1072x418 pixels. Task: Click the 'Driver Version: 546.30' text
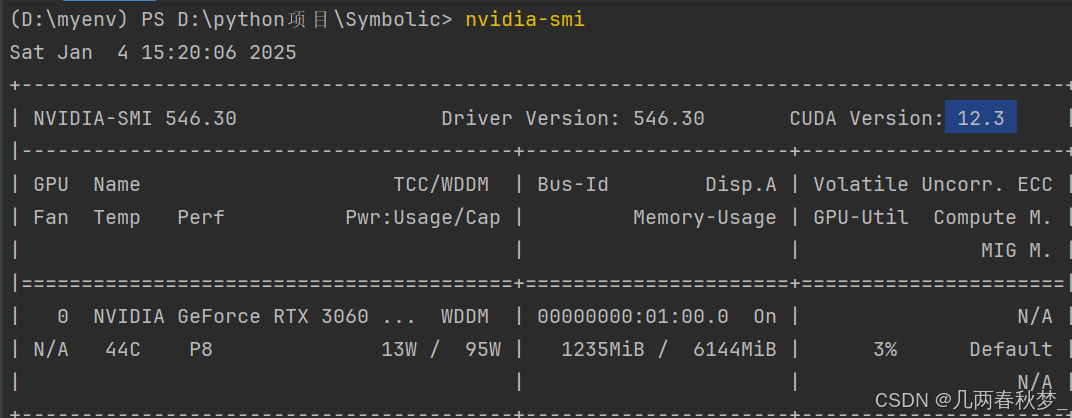[573, 118]
